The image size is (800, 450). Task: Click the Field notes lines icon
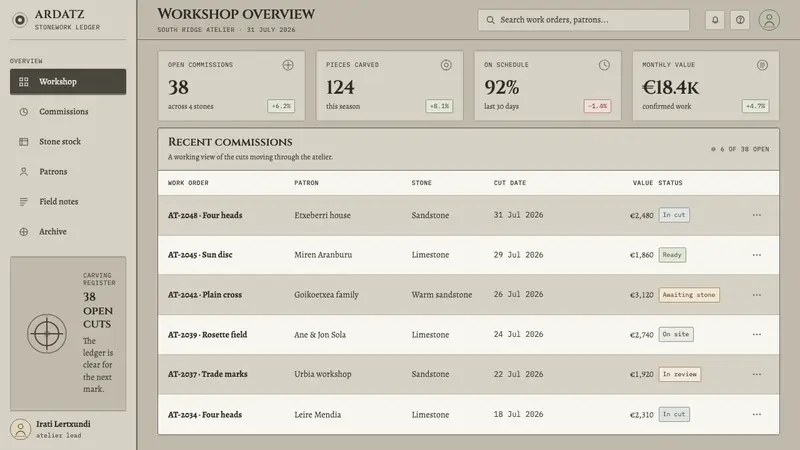[x=23, y=202]
